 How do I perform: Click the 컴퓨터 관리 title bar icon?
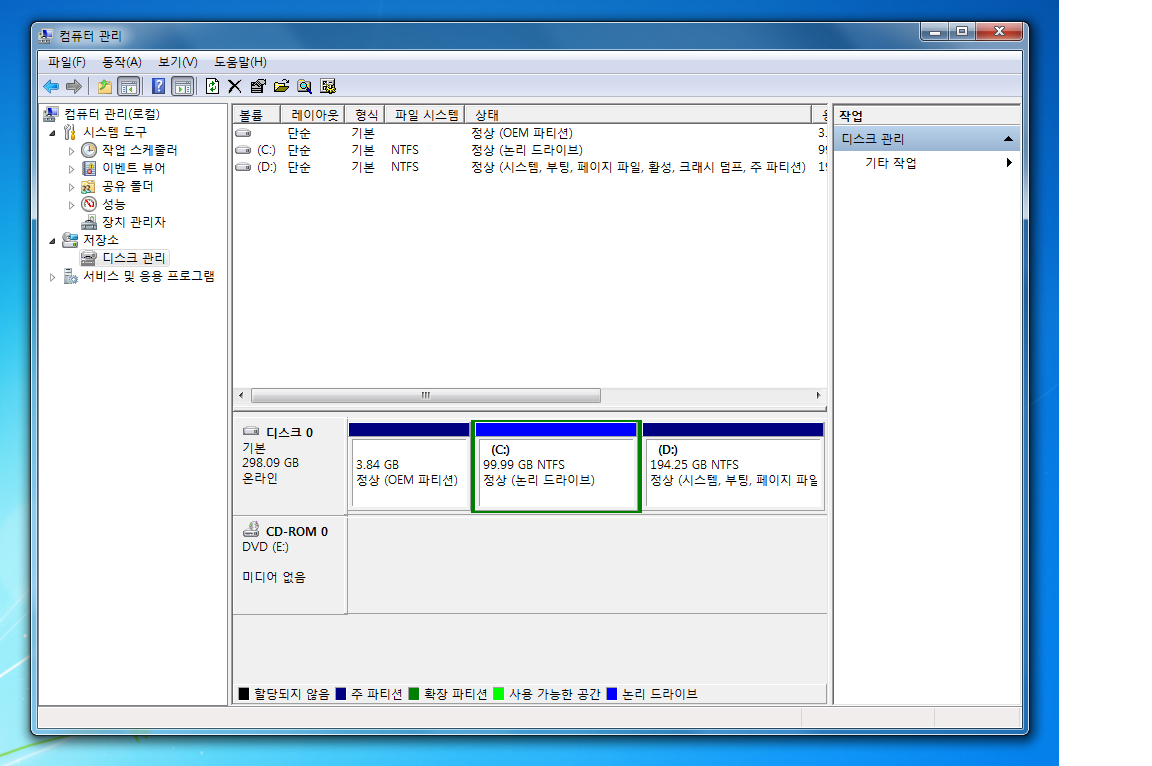click(x=46, y=35)
